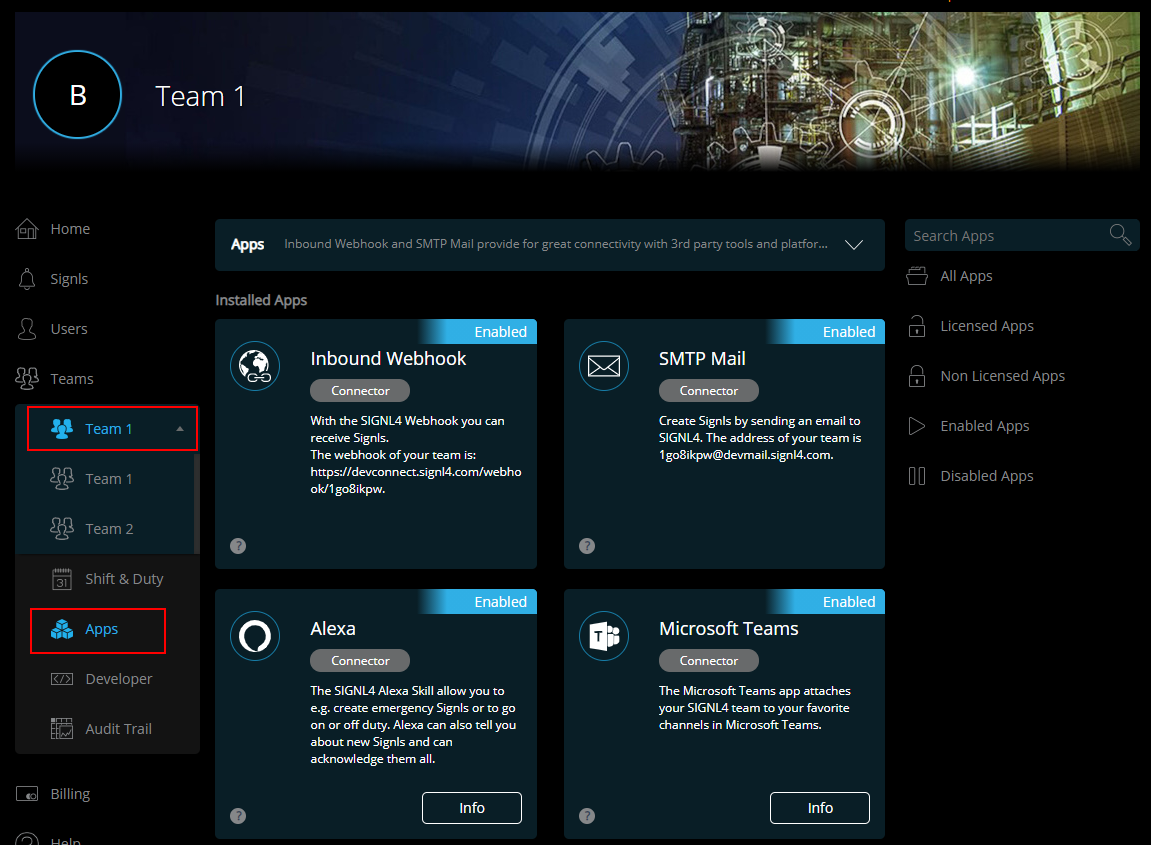Filter by Enabled Apps
The width and height of the screenshot is (1151, 845).
click(984, 426)
